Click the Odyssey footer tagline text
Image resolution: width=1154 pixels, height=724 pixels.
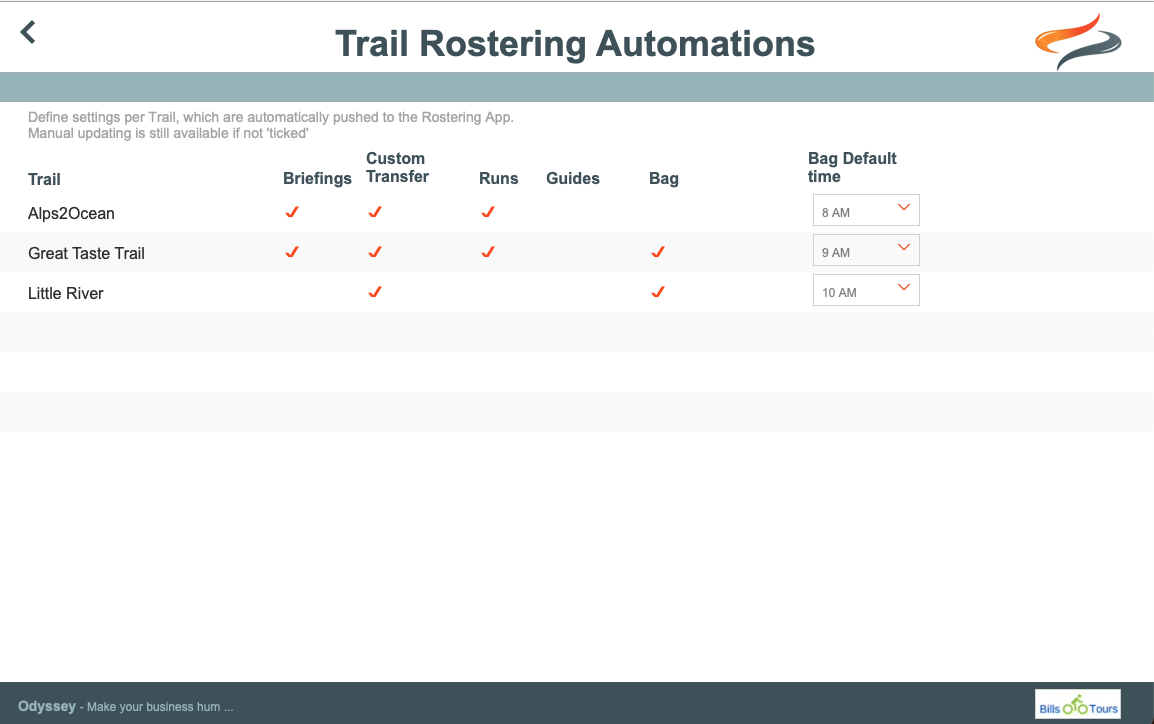coord(126,706)
